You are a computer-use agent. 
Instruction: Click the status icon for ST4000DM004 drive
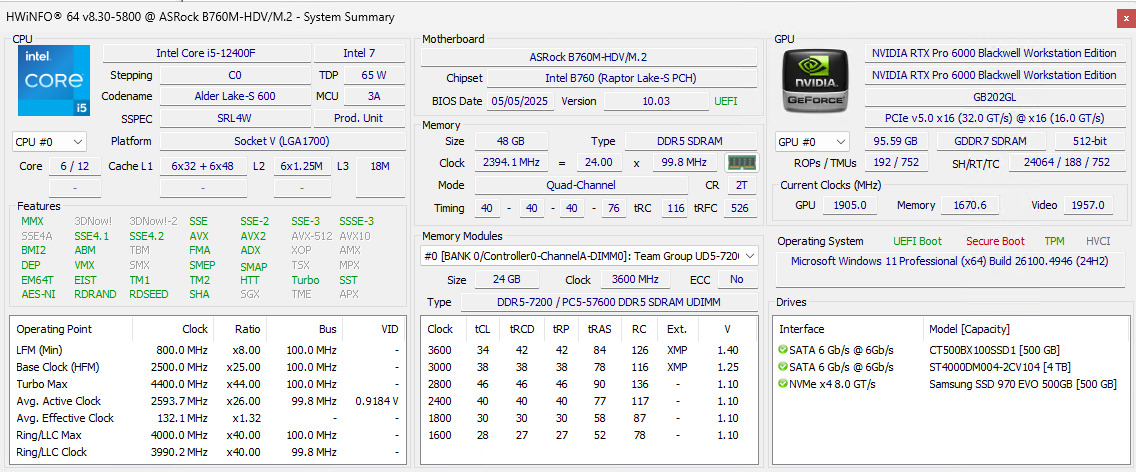point(782,367)
